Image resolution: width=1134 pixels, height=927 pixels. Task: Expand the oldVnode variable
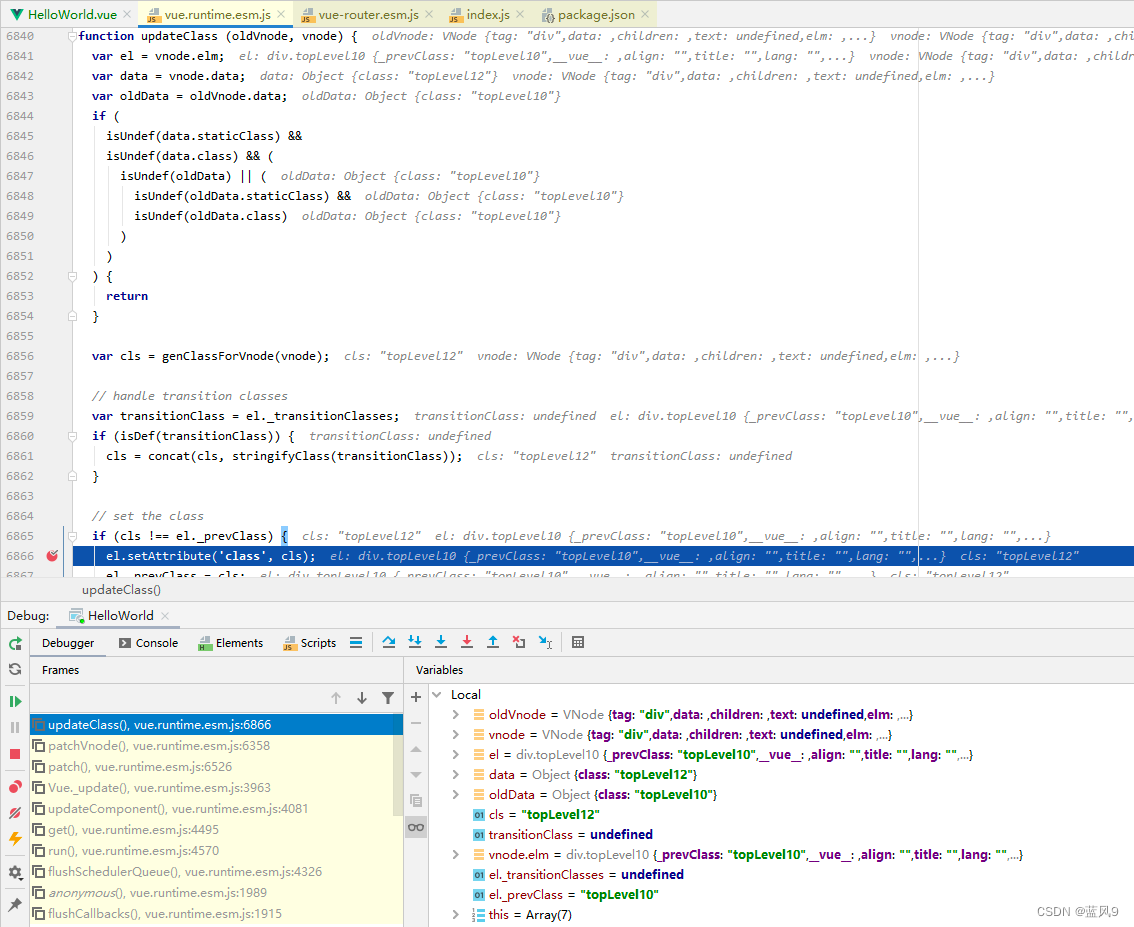click(x=457, y=714)
